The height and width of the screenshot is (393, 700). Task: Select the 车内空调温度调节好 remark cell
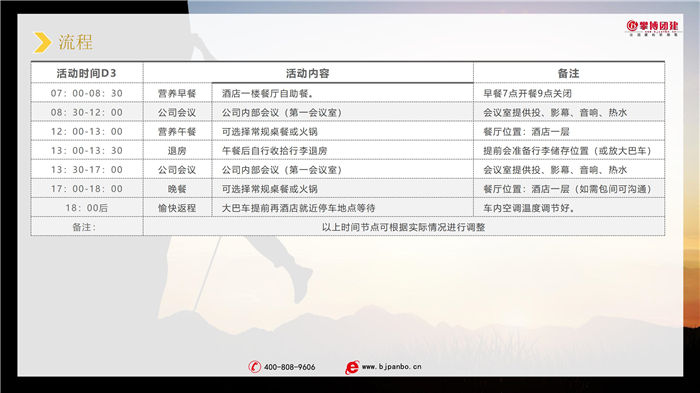pyautogui.click(x=569, y=208)
